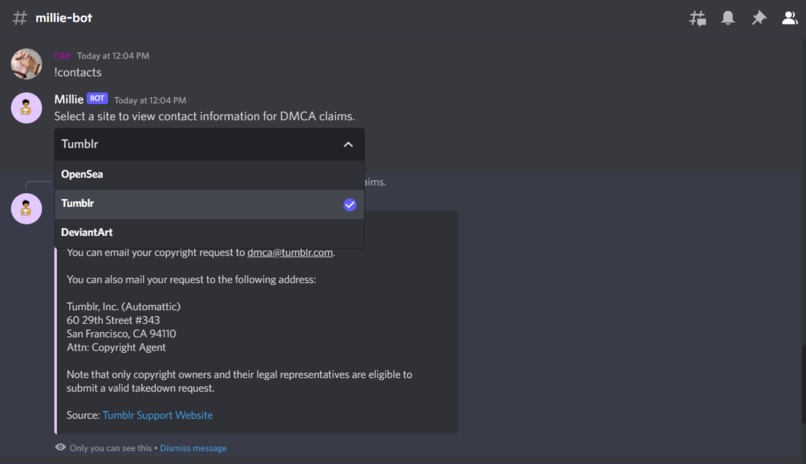Click Millie's Today at 12:04 PM timestamp
The width and height of the screenshot is (806, 464).
point(150,100)
